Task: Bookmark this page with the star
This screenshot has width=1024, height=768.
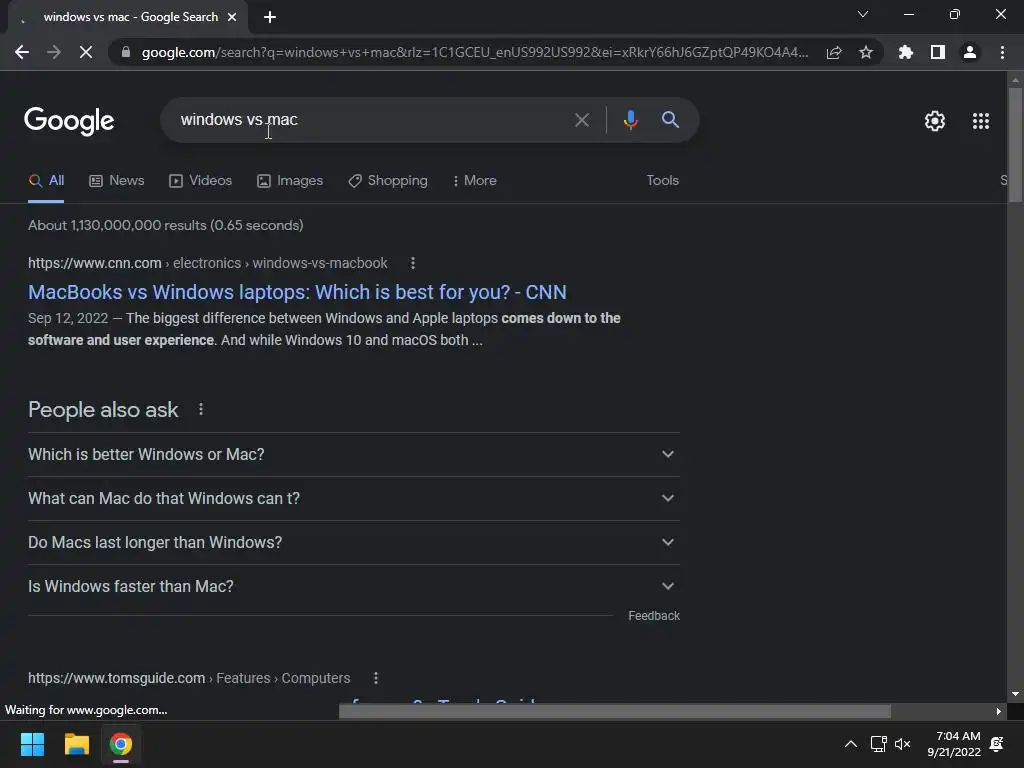Action: coord(866,52)
